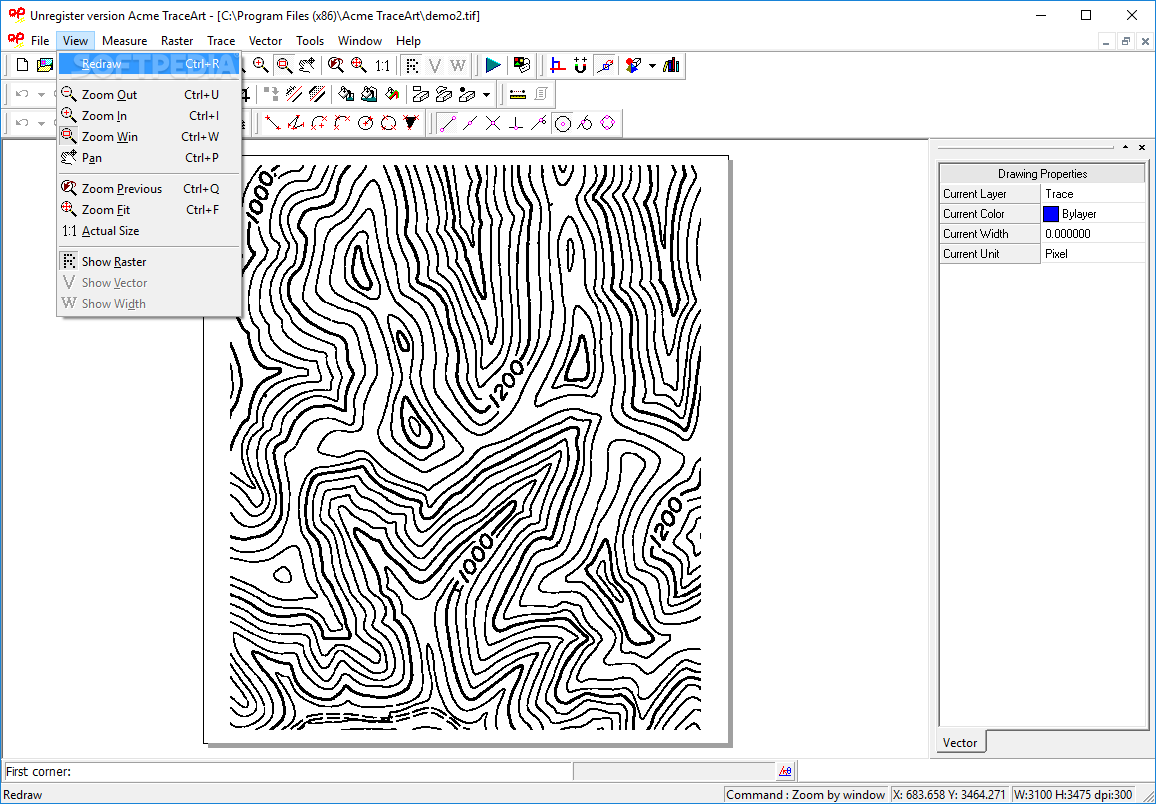Click the Open image toolbar icon
Screen dimensions: 1156x804
click(x=45, y=65)
